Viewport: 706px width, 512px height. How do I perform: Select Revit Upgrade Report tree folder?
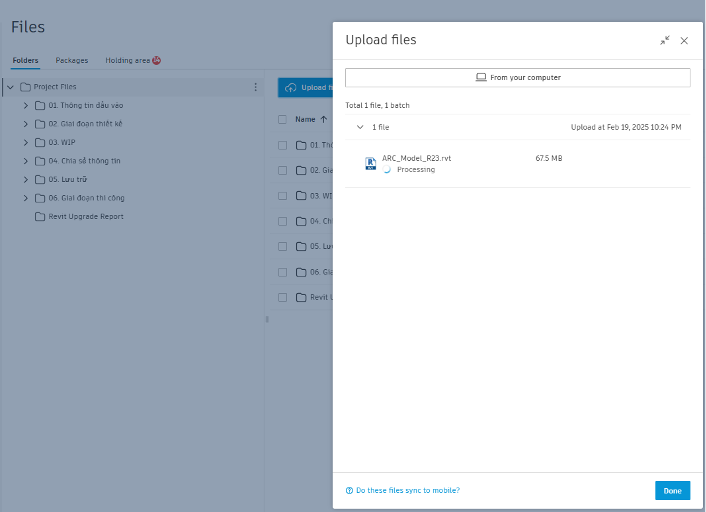86,217
